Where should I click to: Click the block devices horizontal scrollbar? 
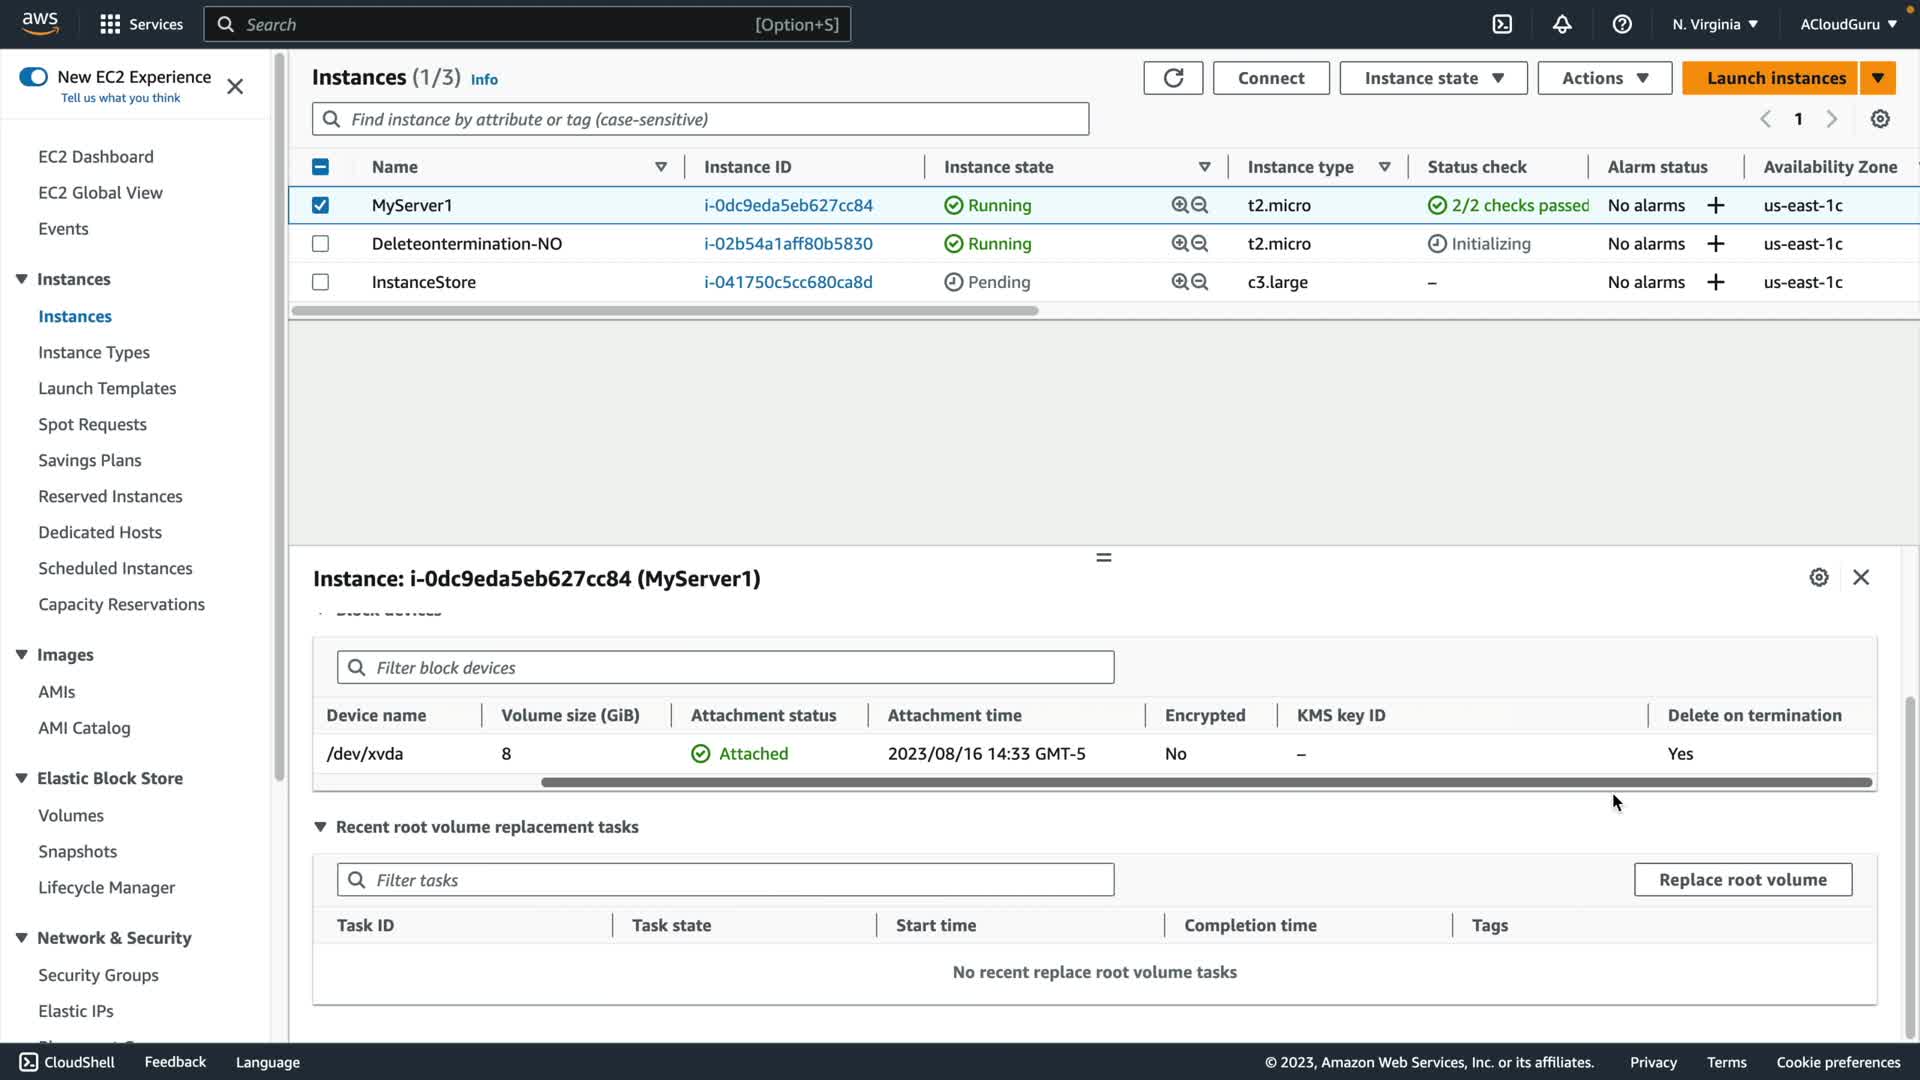pos(1205,782)
